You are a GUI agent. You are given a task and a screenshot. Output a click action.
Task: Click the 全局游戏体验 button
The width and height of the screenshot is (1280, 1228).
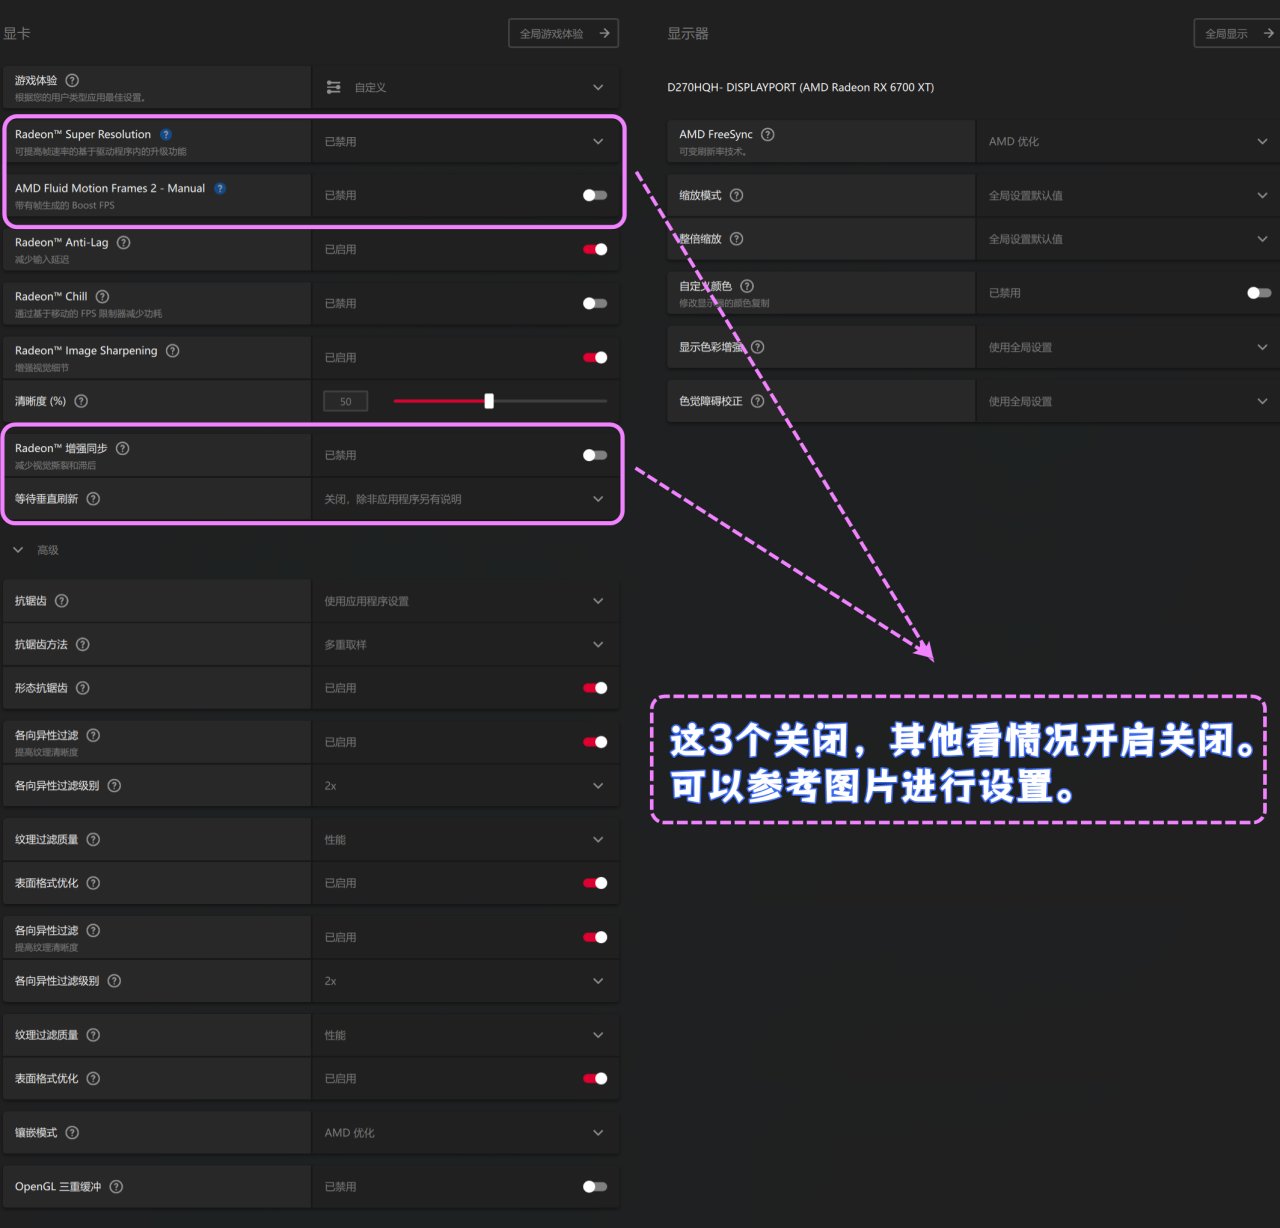pos(564,33)
